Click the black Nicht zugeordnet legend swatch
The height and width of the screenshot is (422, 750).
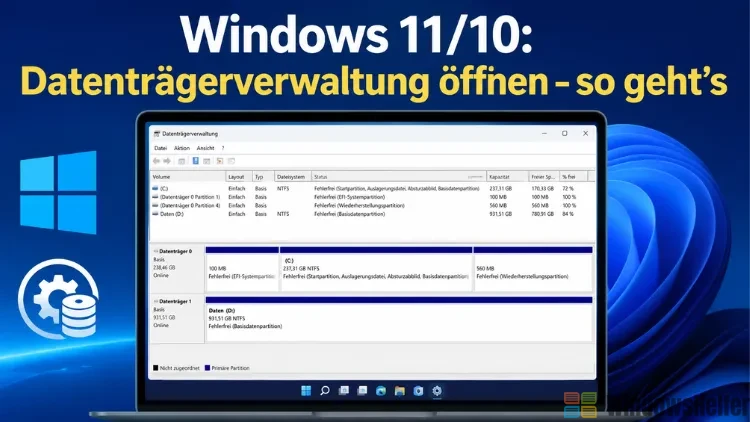point(155,368)
